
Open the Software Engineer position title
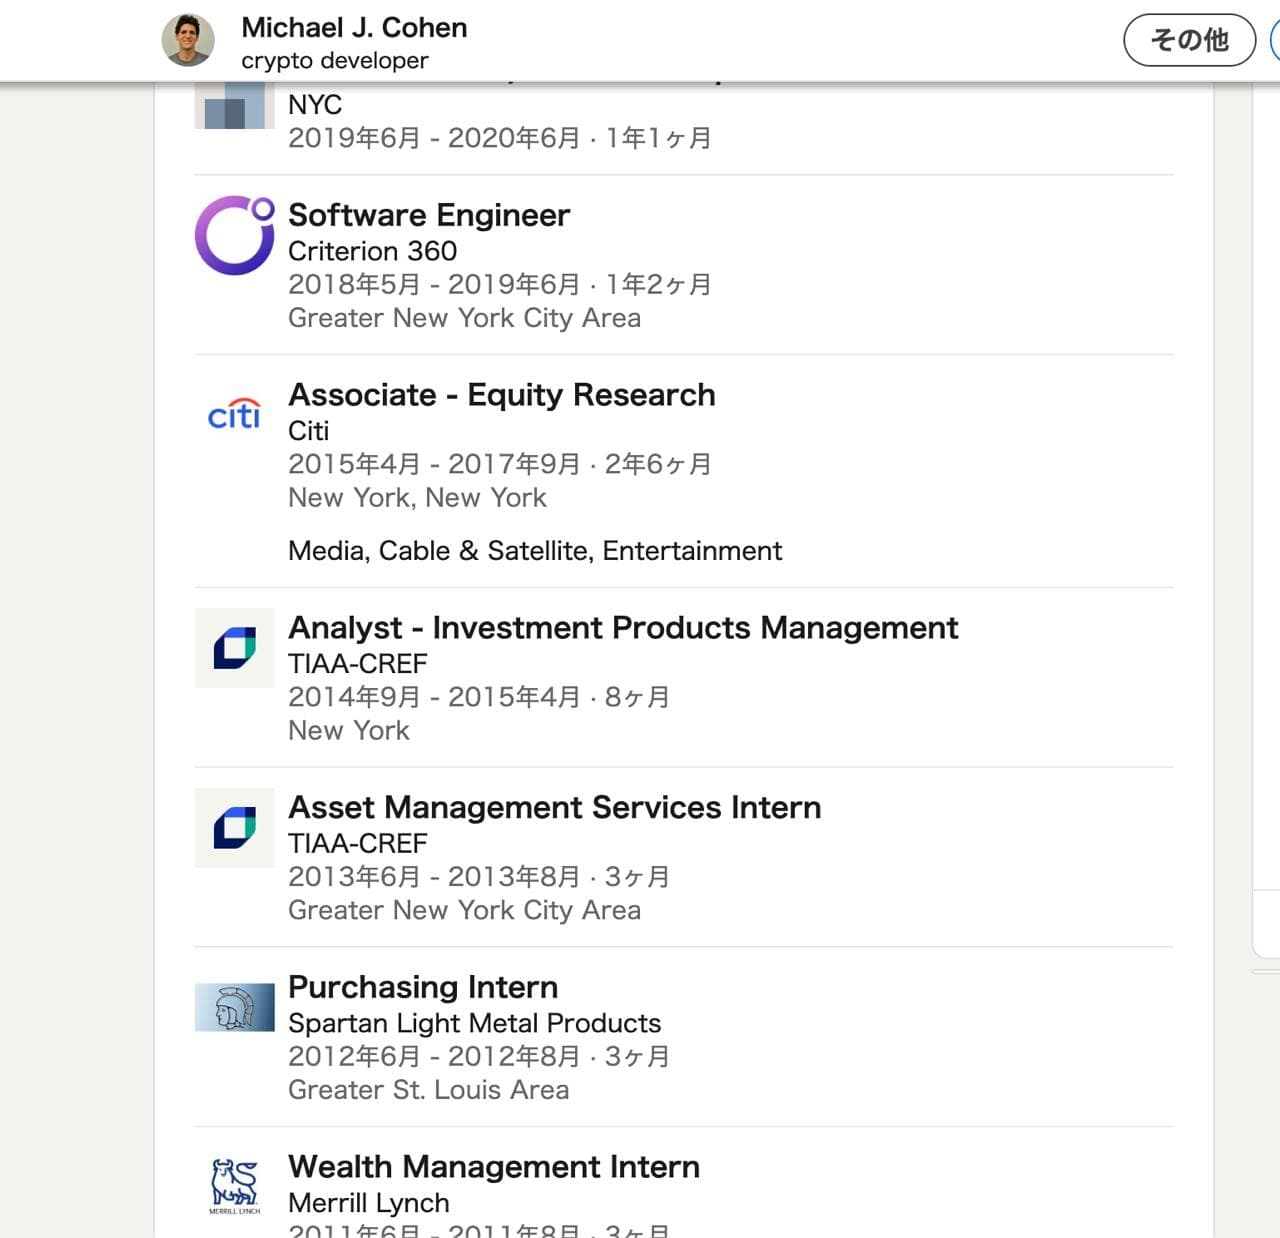tap(429, 215)
